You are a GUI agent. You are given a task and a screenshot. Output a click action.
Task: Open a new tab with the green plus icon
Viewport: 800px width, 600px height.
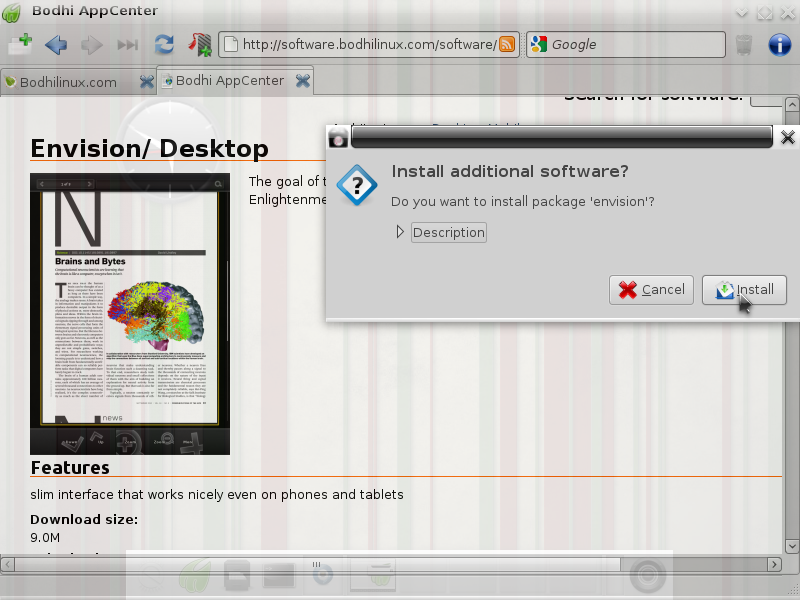(20, 44)
